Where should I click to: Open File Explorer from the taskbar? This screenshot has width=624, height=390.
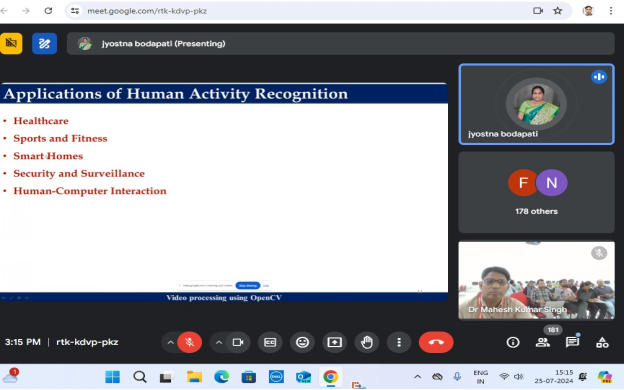[194, 376]
